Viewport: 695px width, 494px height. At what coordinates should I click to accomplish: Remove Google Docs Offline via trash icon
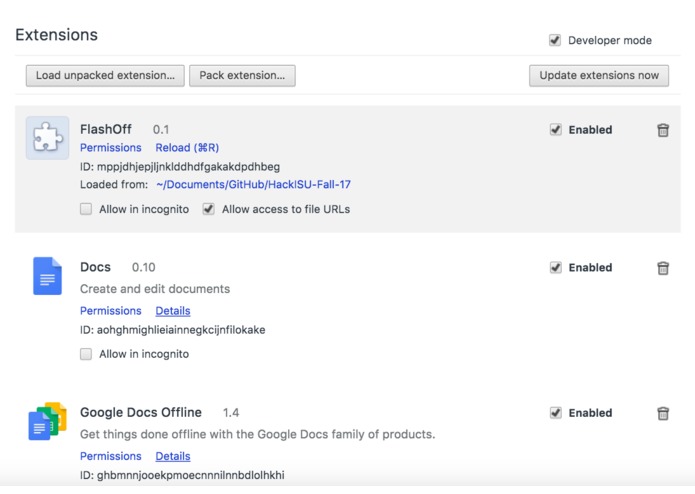pos(663,413)
